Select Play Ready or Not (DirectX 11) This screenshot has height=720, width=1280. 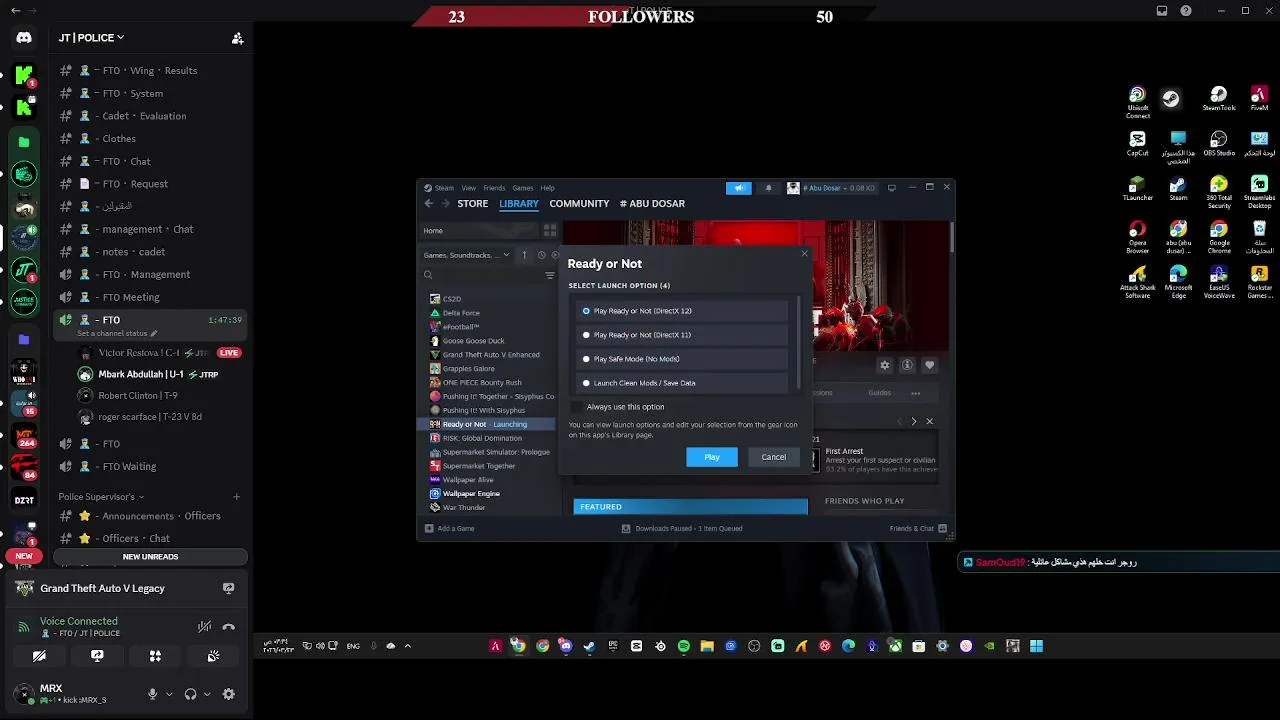pyautogui.click(x=682, y=335)
